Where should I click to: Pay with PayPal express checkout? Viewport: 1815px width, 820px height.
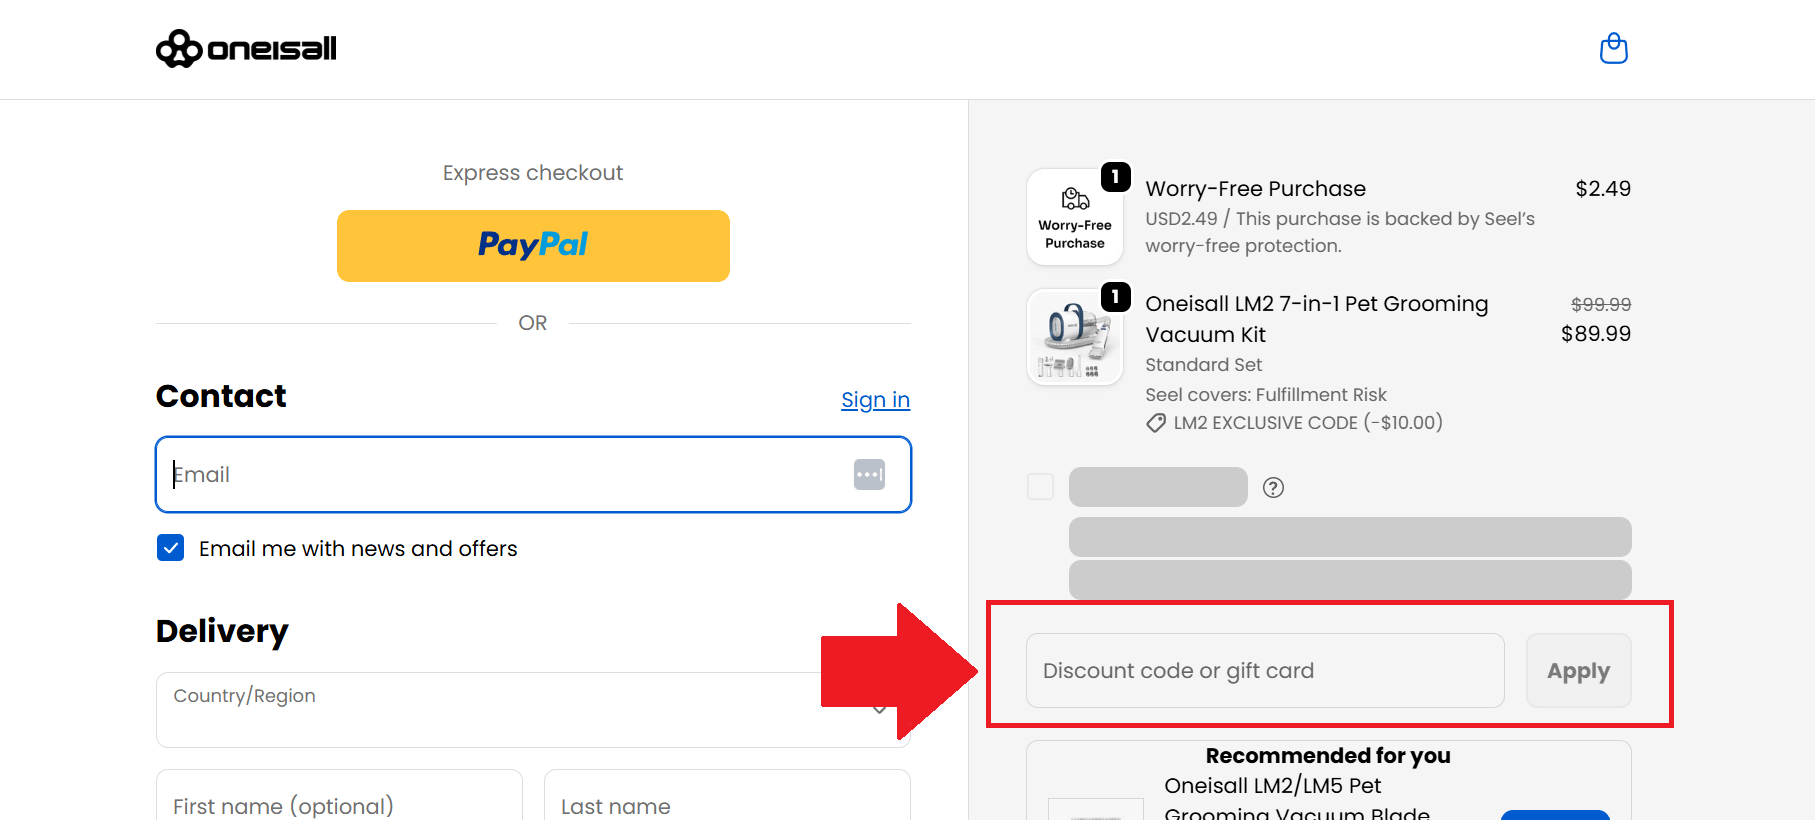click(533, 246)
